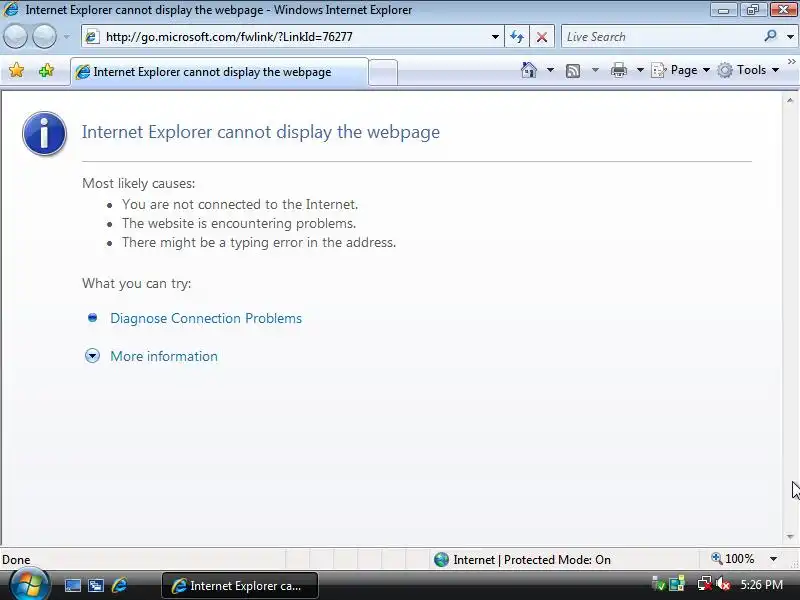Click the scrollbar up arrow
This screenshot has width=800, height=600.
790,101
